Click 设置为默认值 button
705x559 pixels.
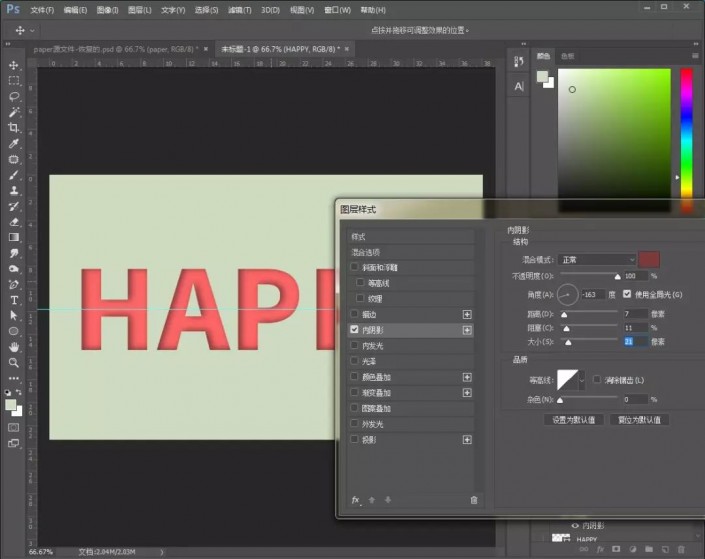(573, 420)
